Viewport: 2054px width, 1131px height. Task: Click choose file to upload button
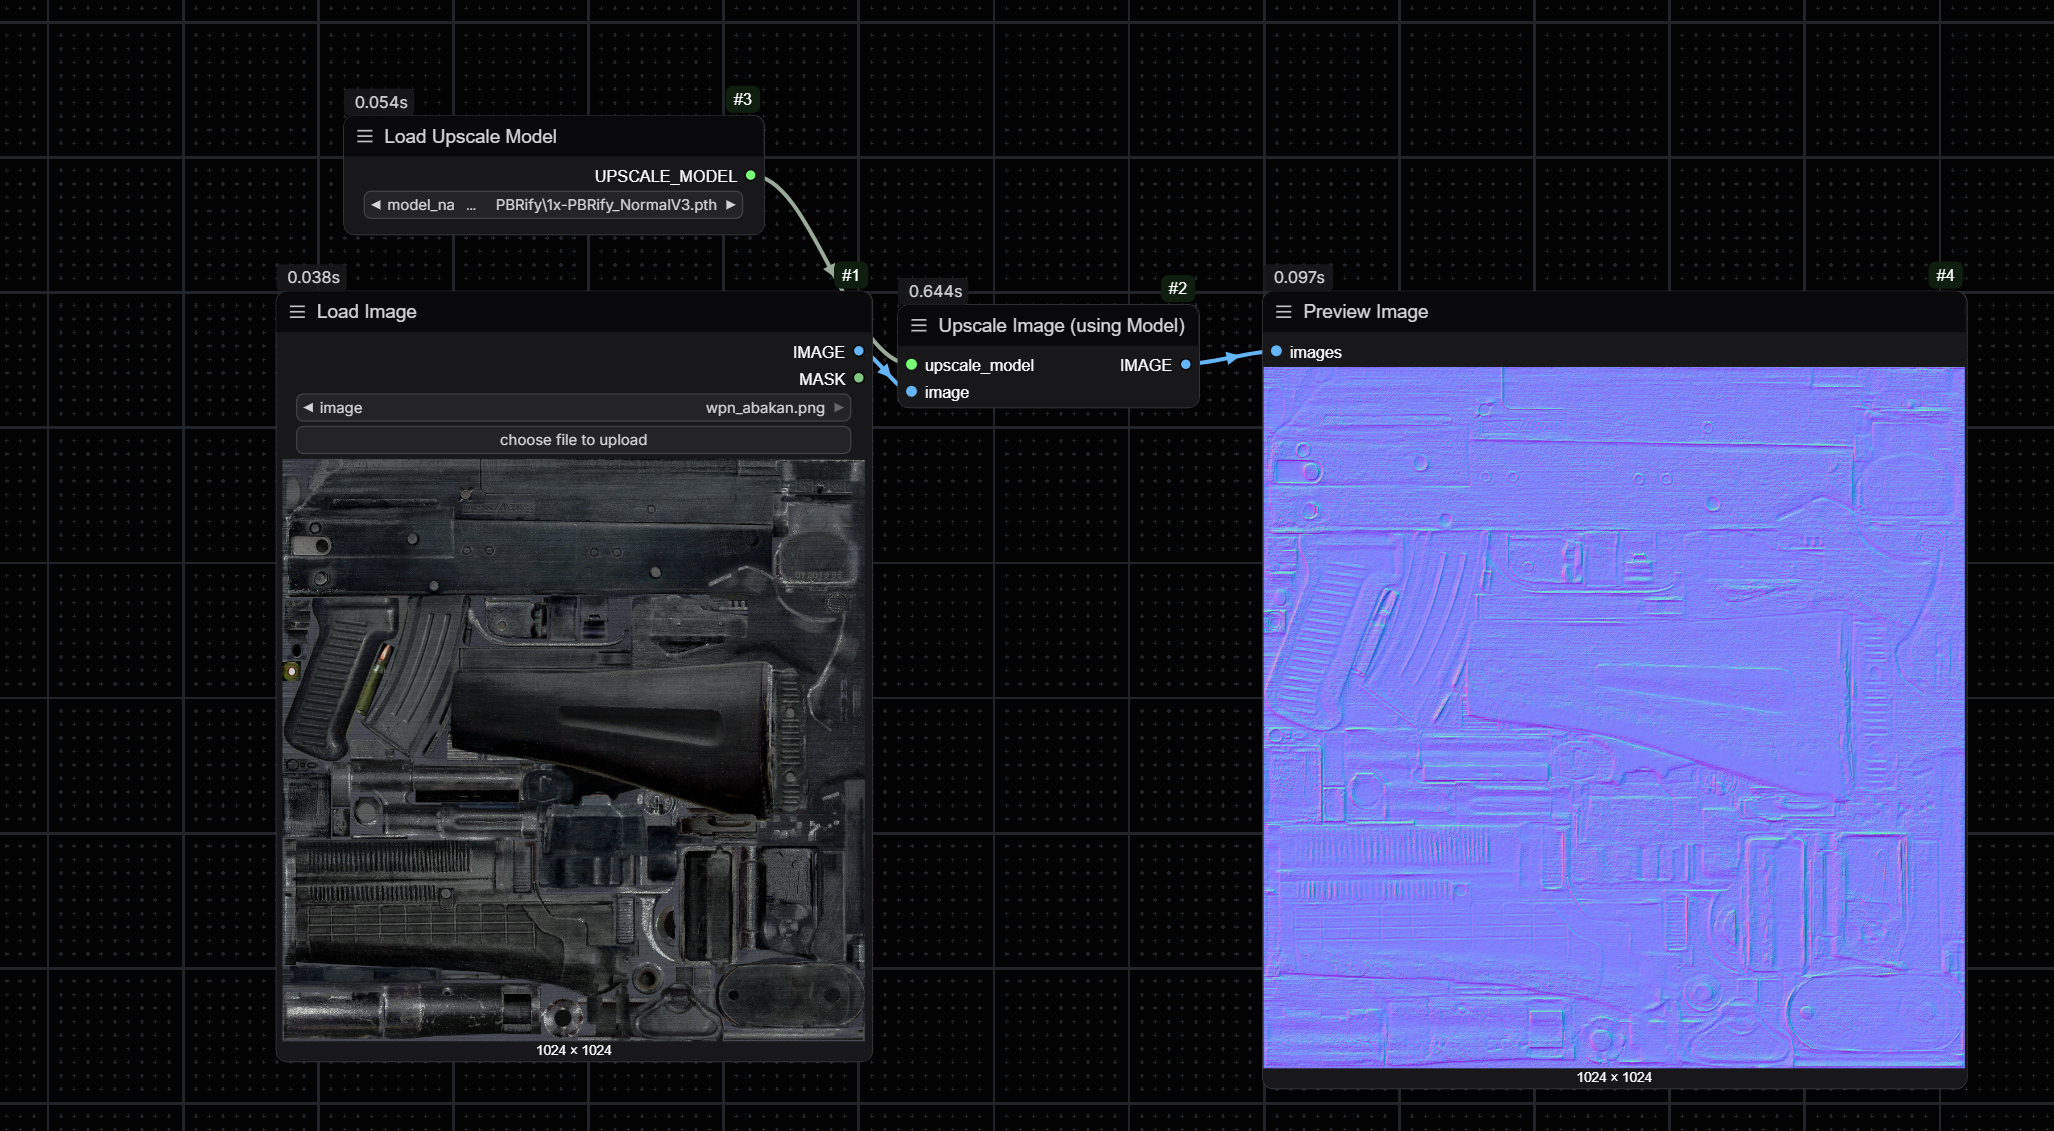[574, 440]
